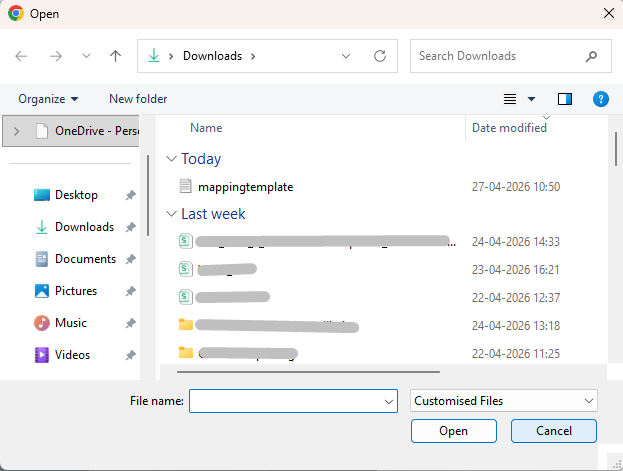The image size is (623, 471).
Task: Select the folder dated 24-04-2026 13:18
Action: coord(269,326)
